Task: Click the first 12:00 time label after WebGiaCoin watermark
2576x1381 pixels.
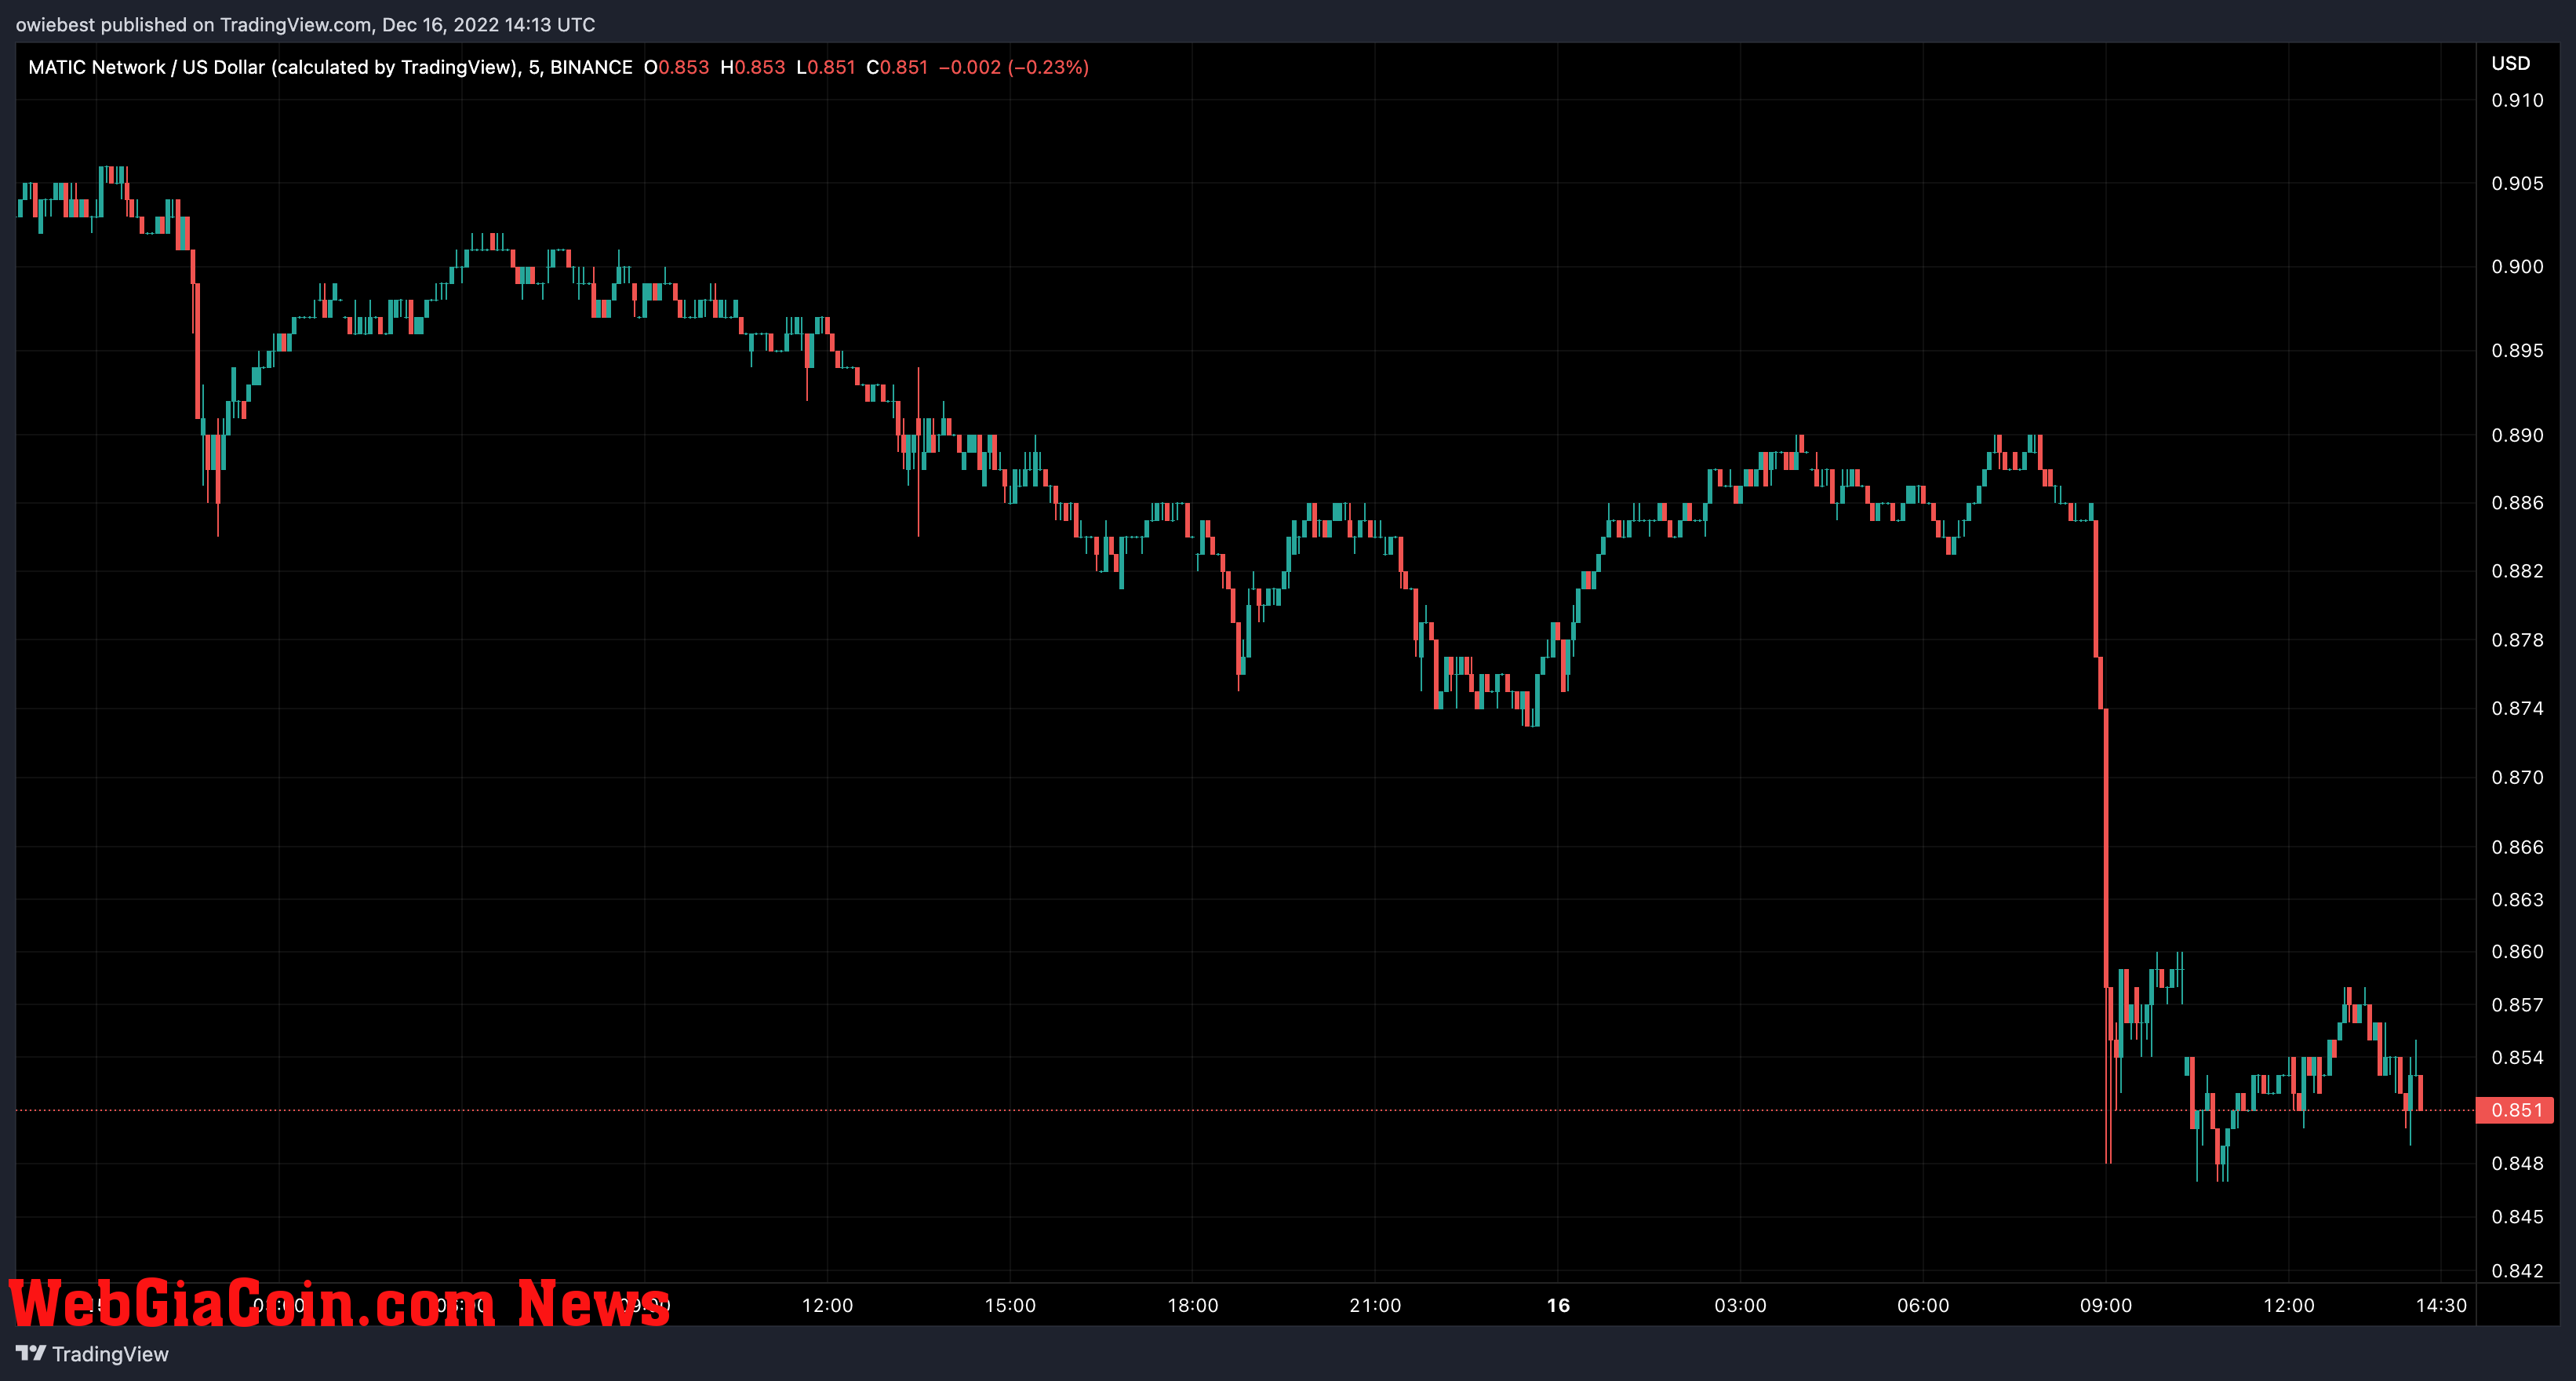Action: point(827,1305)
